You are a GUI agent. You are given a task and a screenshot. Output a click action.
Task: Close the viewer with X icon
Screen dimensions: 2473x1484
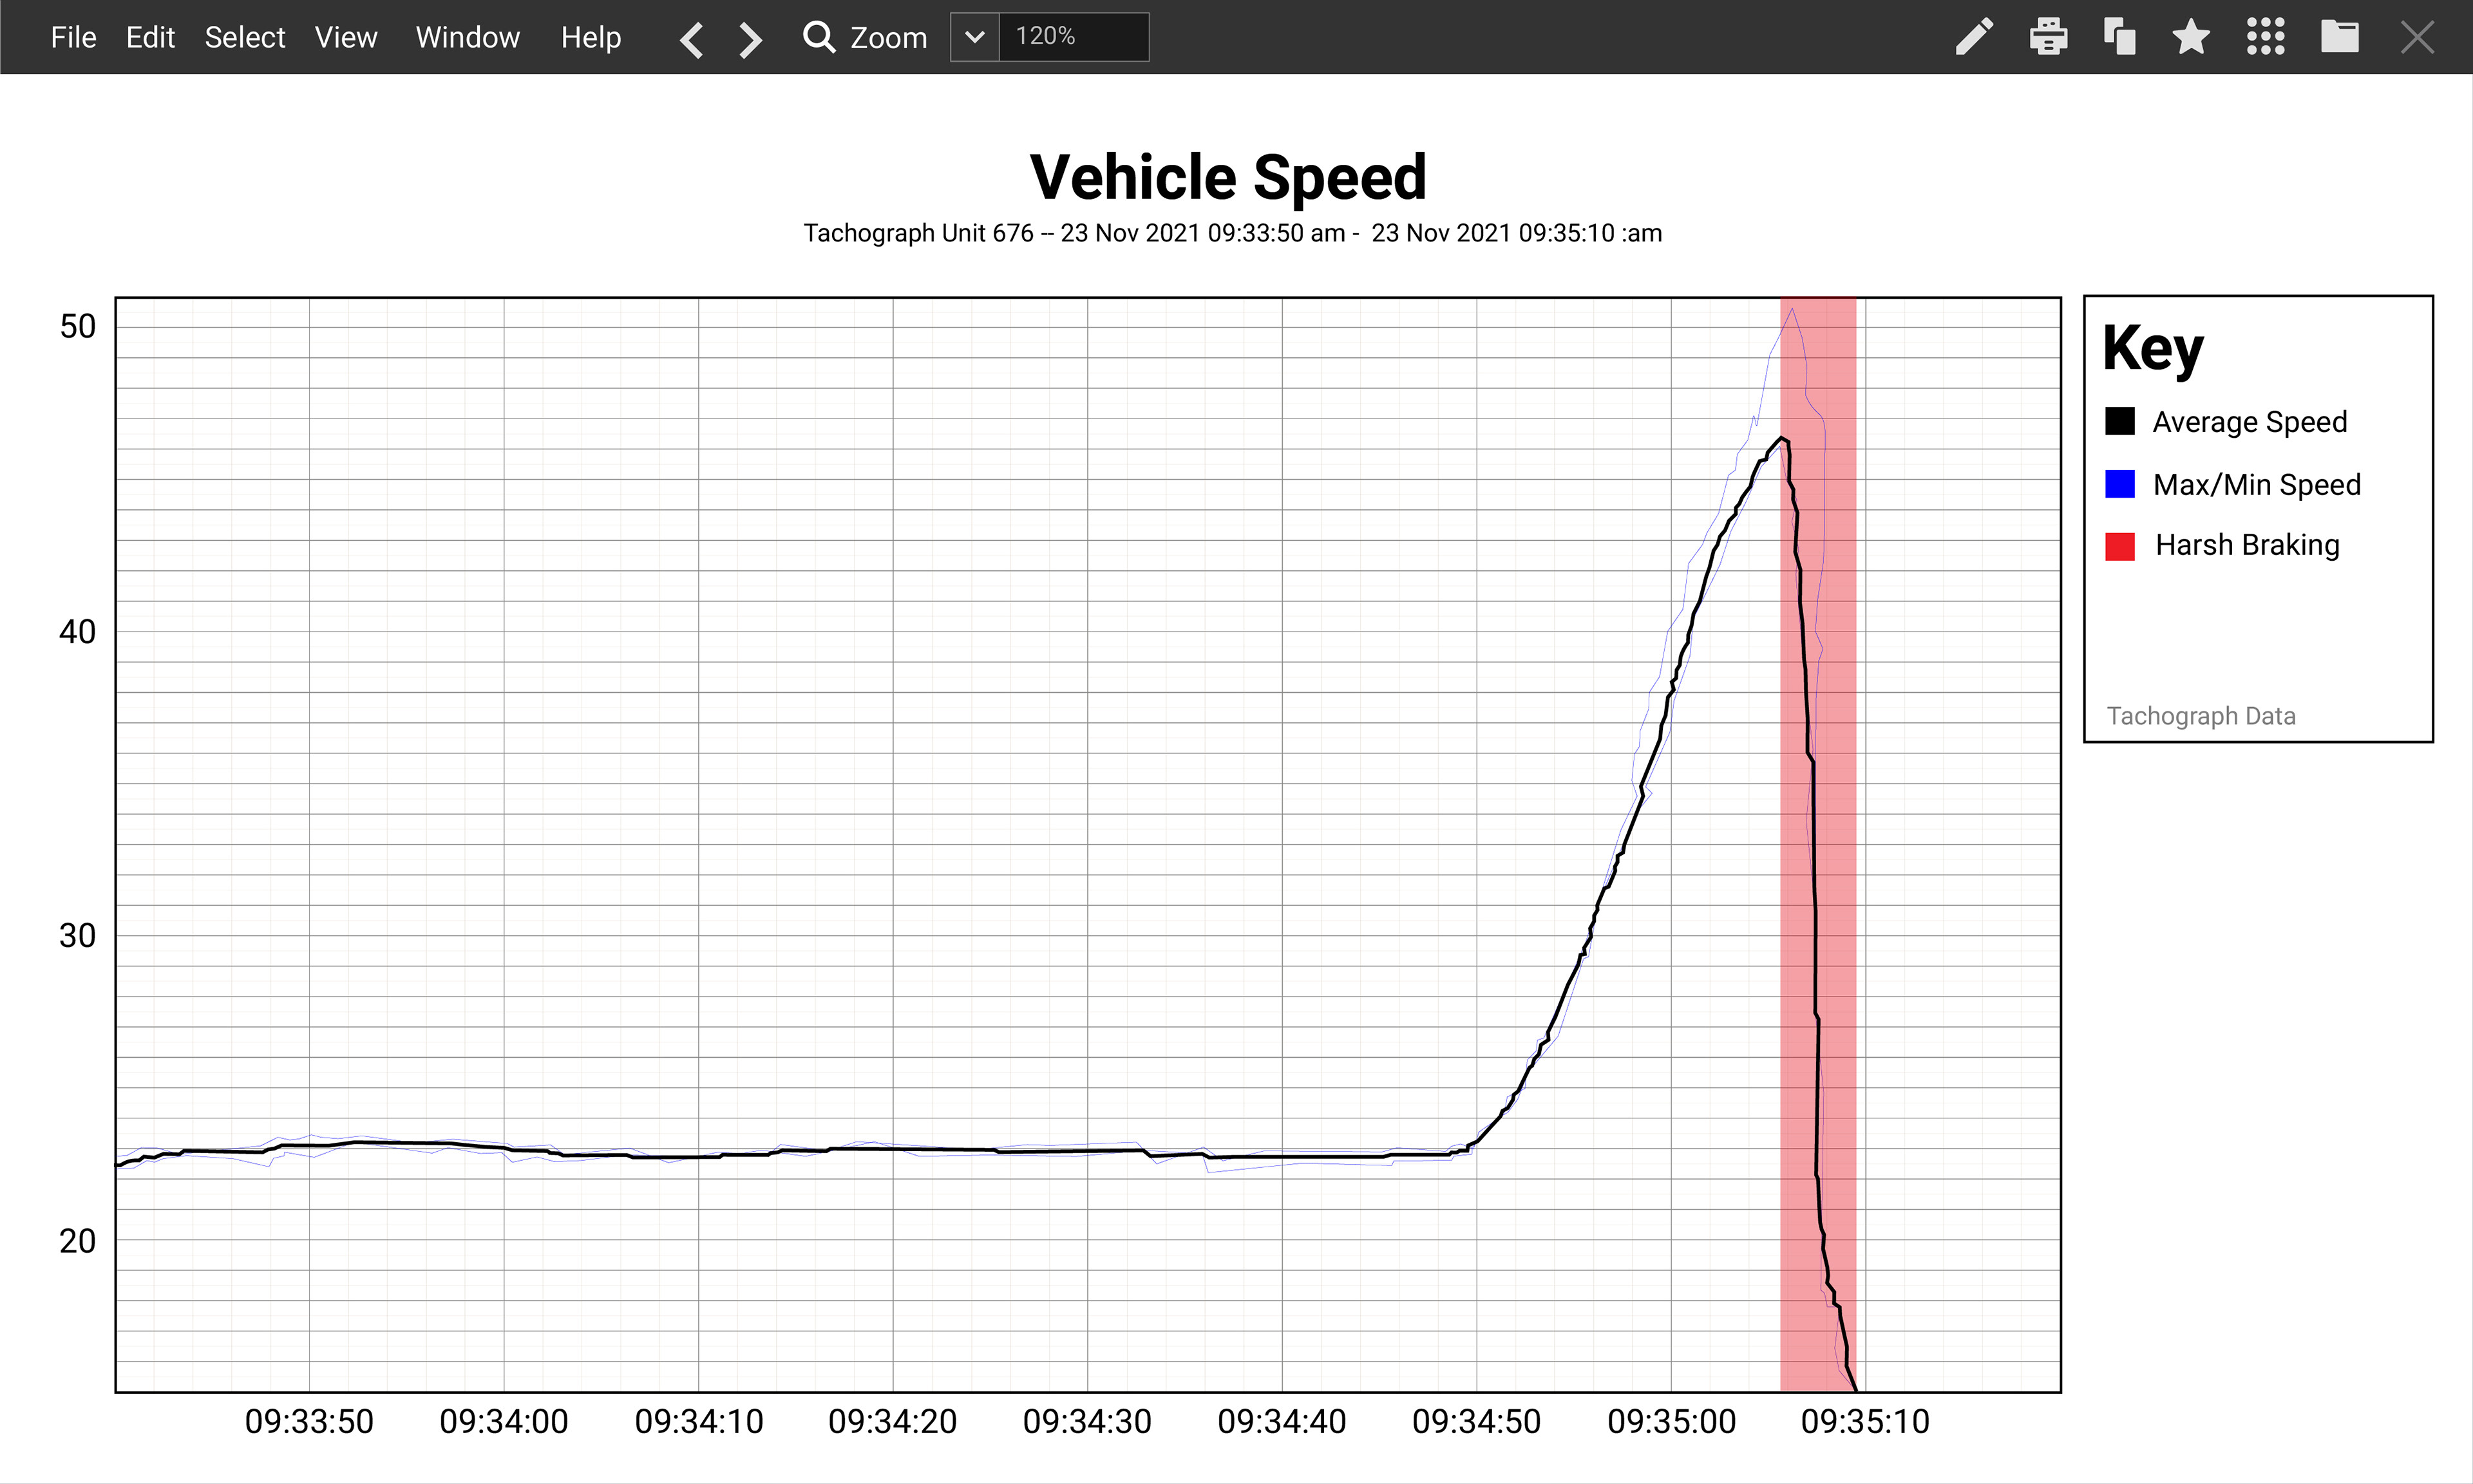point(2418,38)
